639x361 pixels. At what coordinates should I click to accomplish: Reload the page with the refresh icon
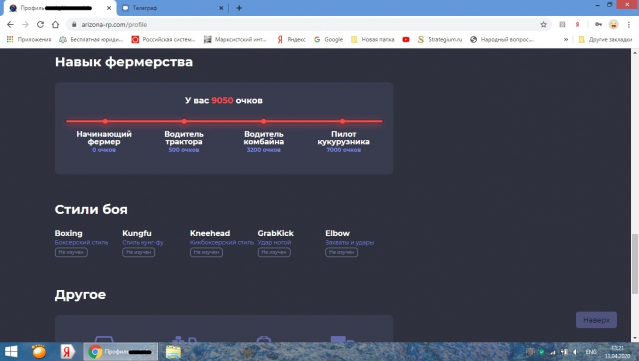pyautogui.click(x=40, y=24)
